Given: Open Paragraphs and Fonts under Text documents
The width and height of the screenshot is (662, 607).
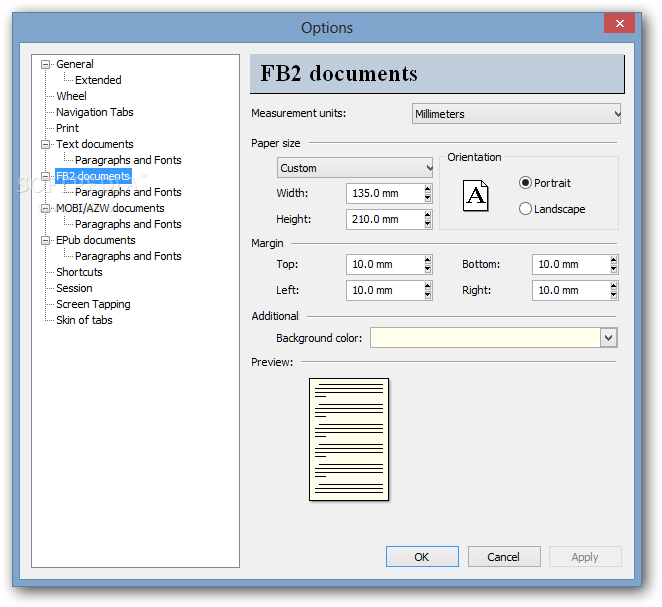Looking at the screenshot, I should coord(128,160).
